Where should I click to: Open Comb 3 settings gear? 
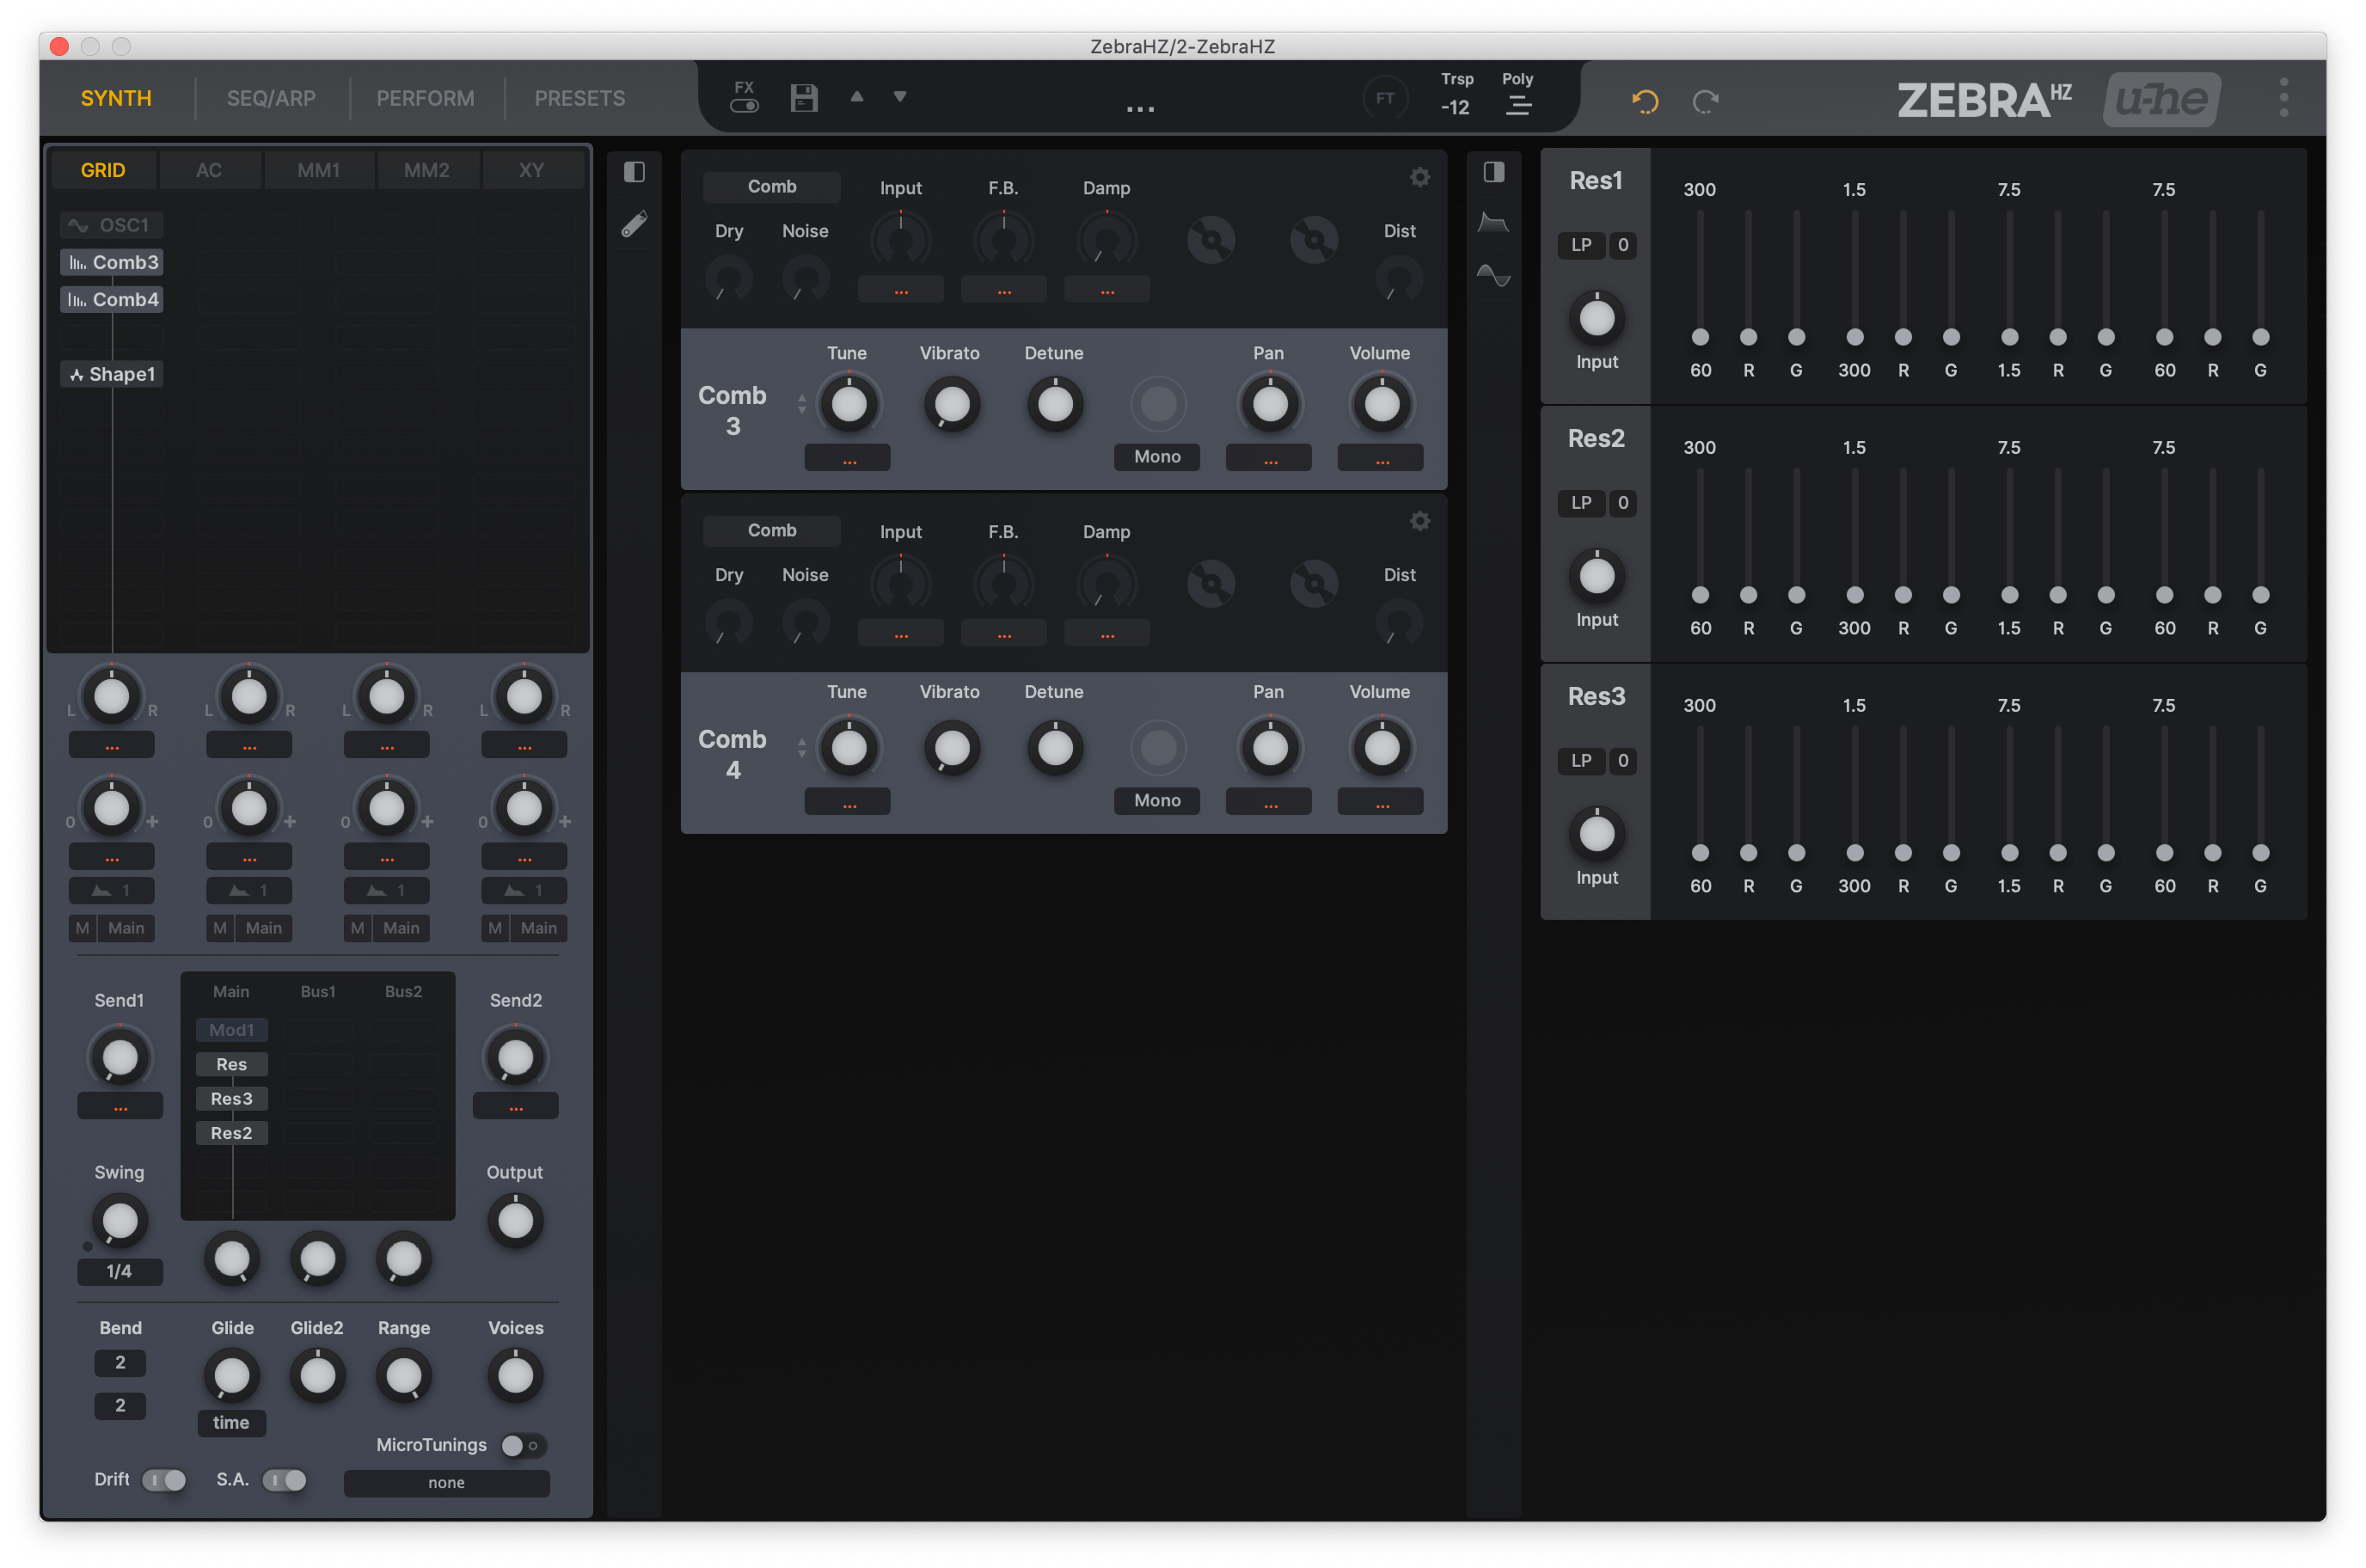click(1420, 177)
